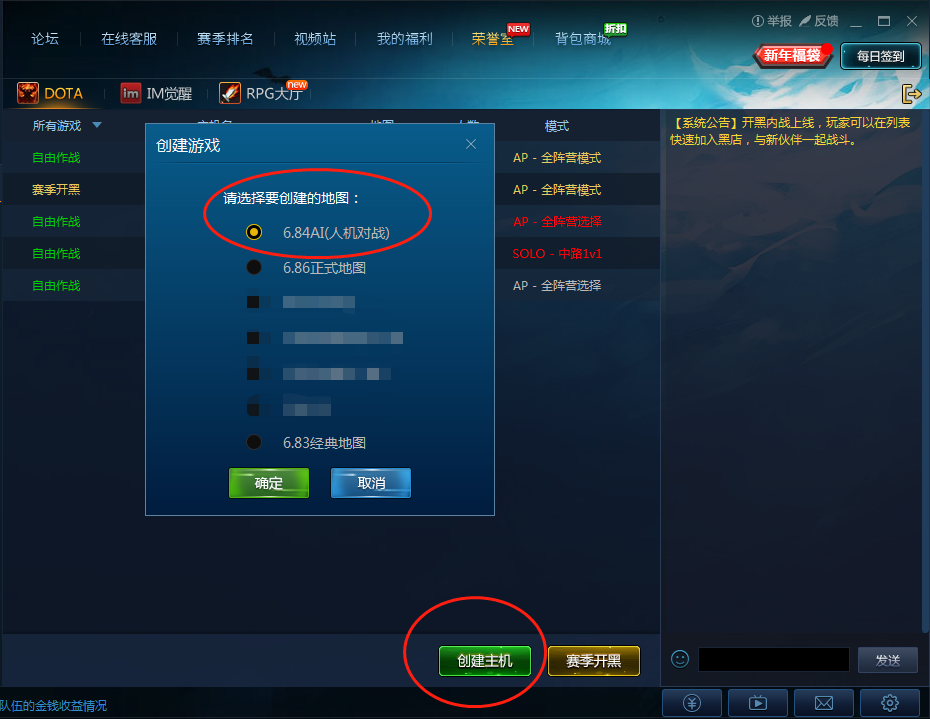930x719 pixels.
Task: Select the 6.84AI(人机对战) radio option
Action: 254,232
